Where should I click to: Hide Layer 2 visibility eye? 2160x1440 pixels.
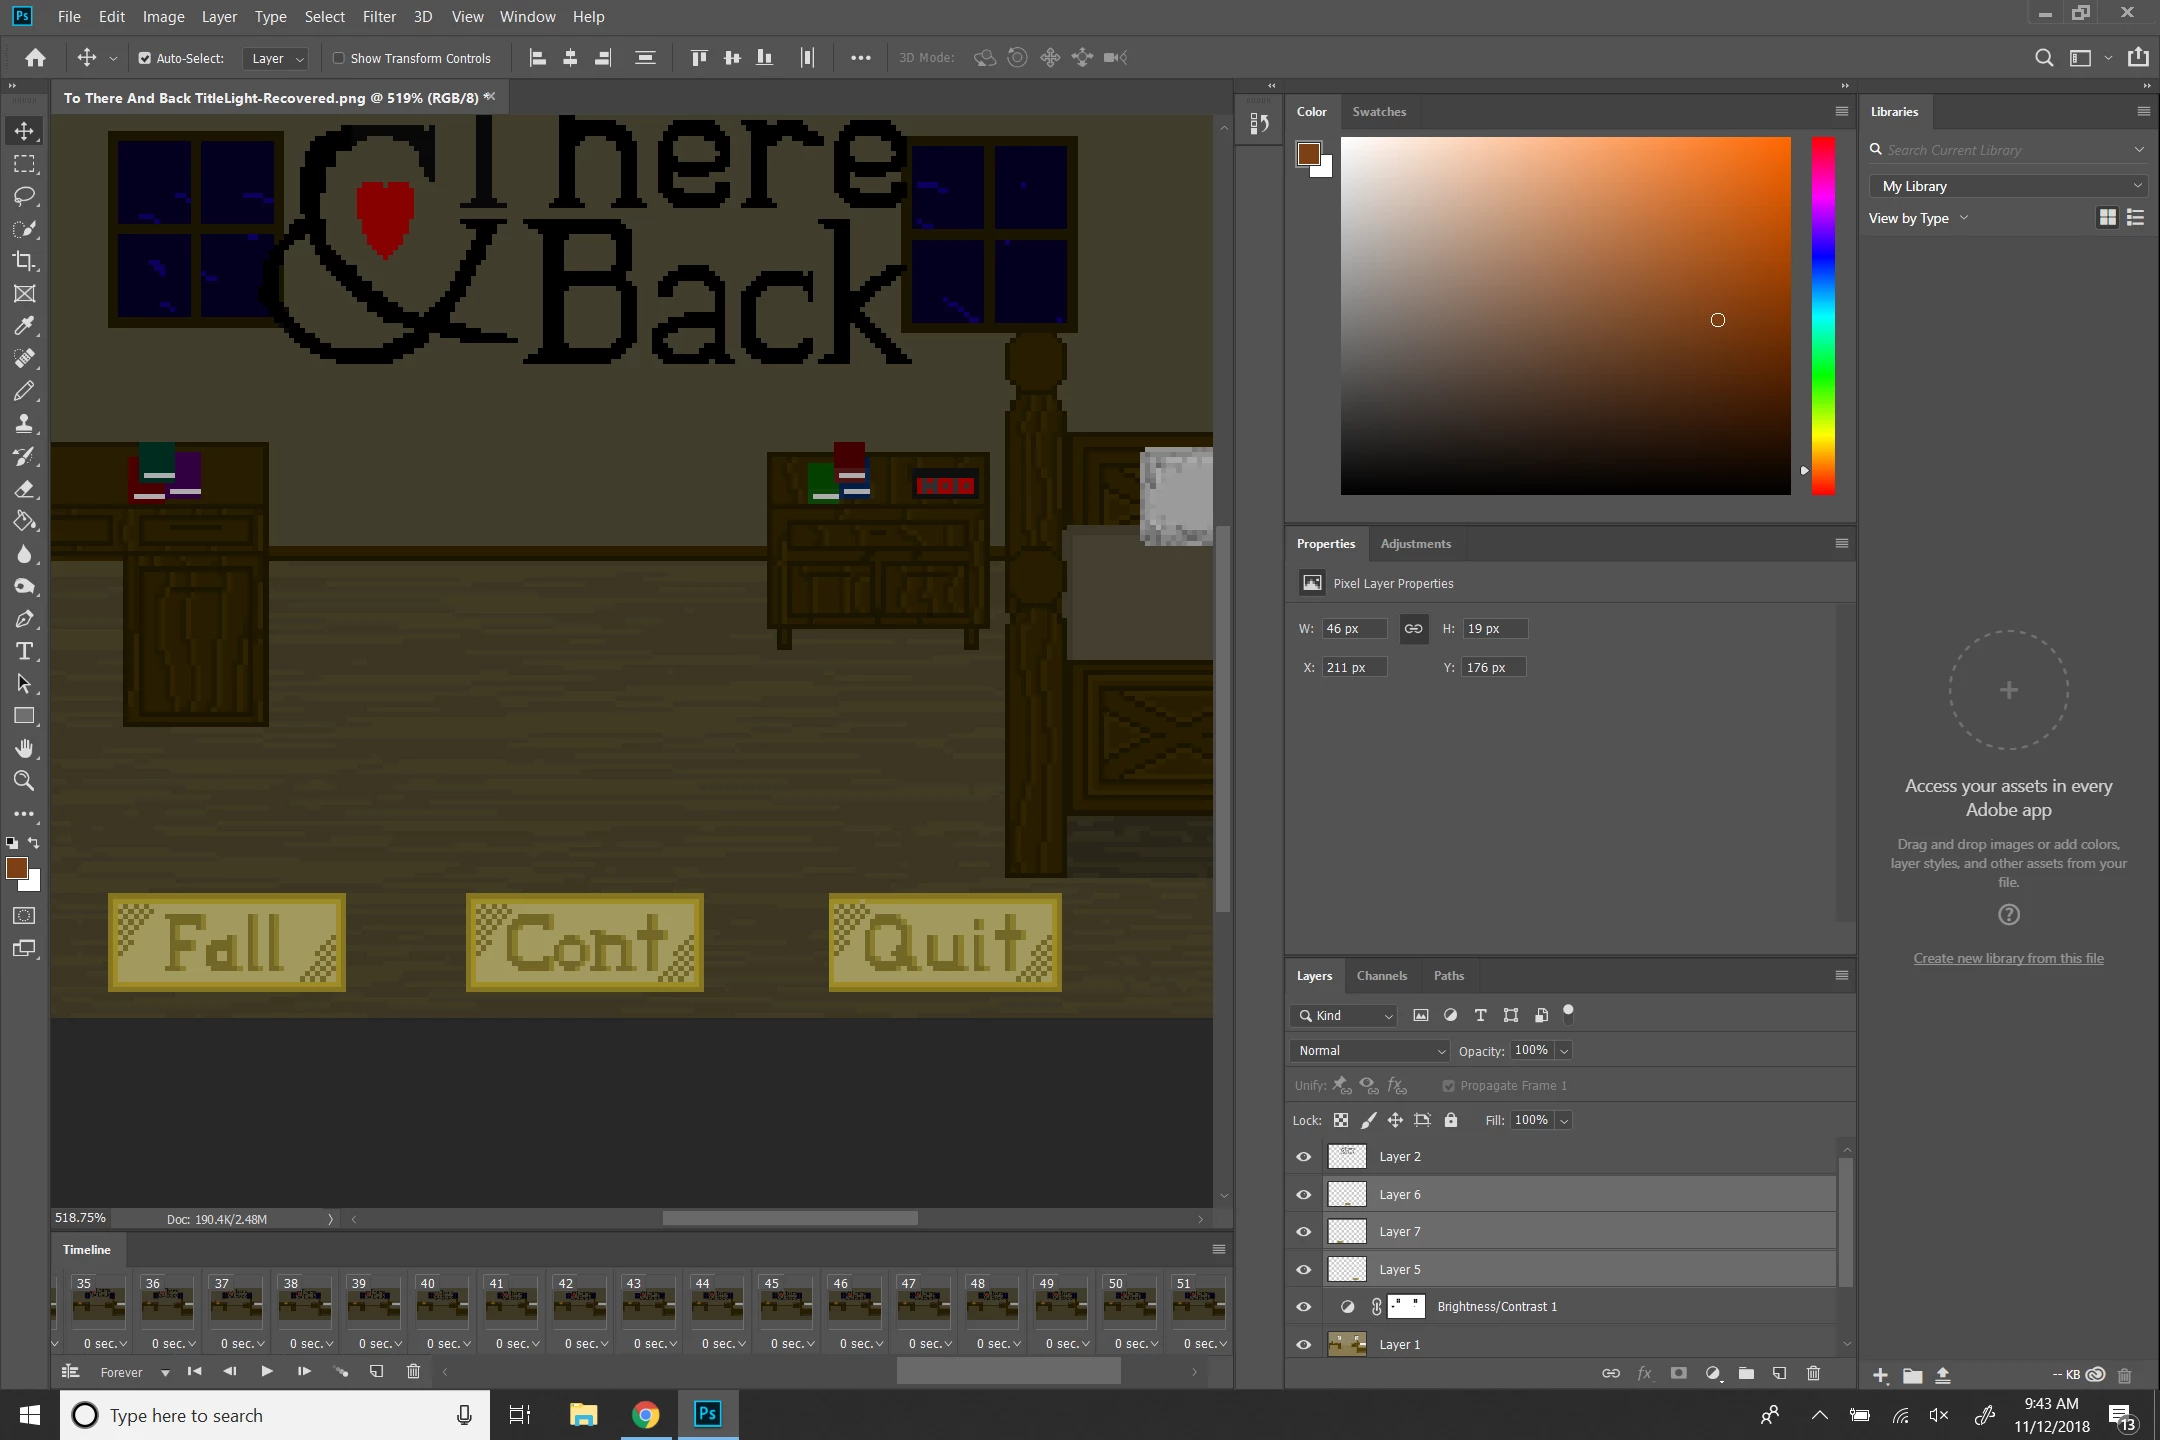coord(1304,1157)
